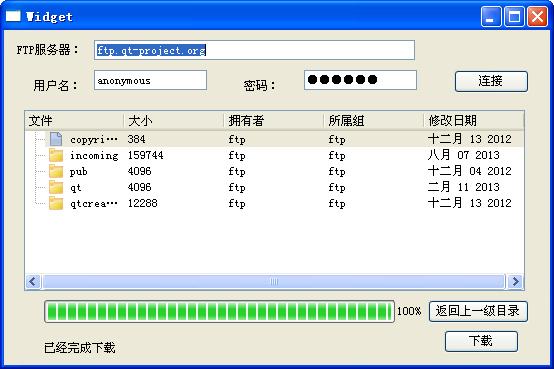Click the 连接 connect button
The width and height of the screenshot is (554, 369).
coord(491,81)
